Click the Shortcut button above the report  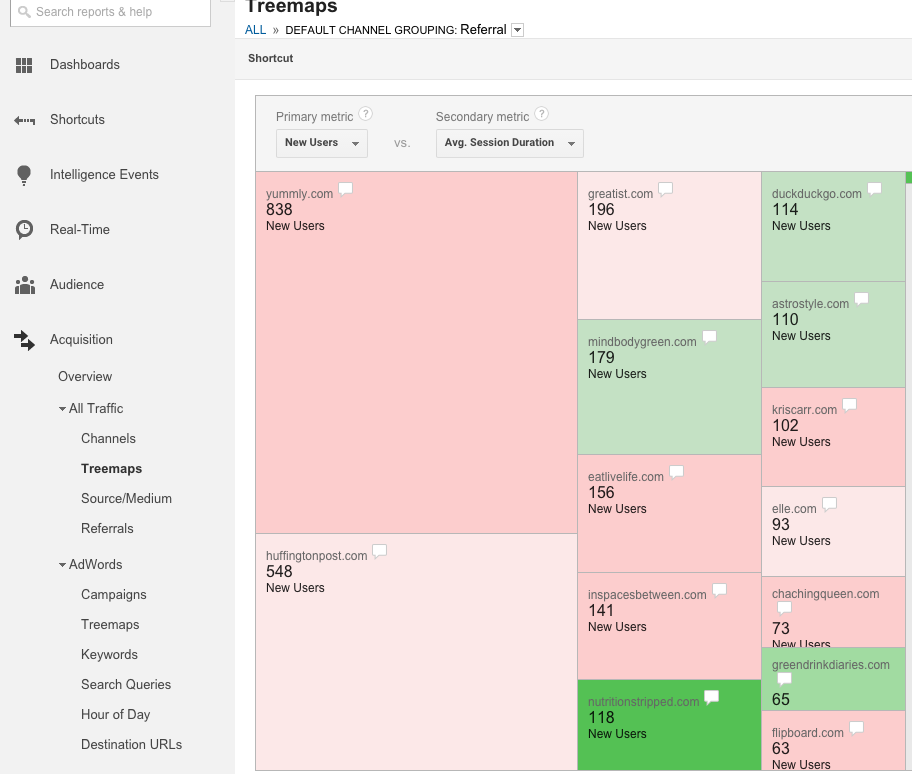[x=270, y=58]
